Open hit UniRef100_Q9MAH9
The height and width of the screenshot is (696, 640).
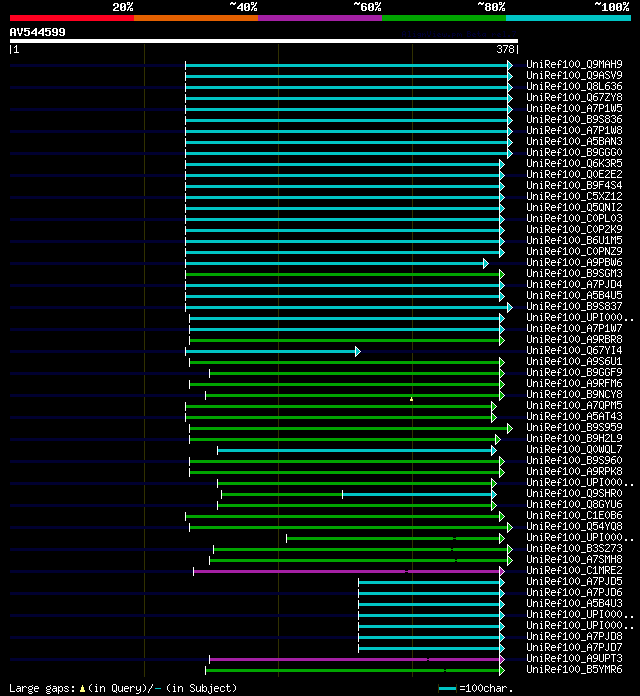574,64
